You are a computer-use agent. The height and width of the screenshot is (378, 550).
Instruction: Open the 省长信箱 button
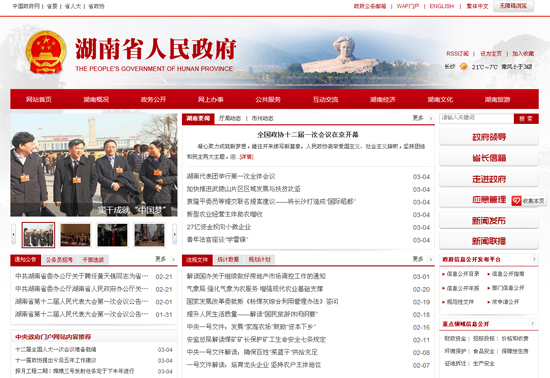[489, 158]
